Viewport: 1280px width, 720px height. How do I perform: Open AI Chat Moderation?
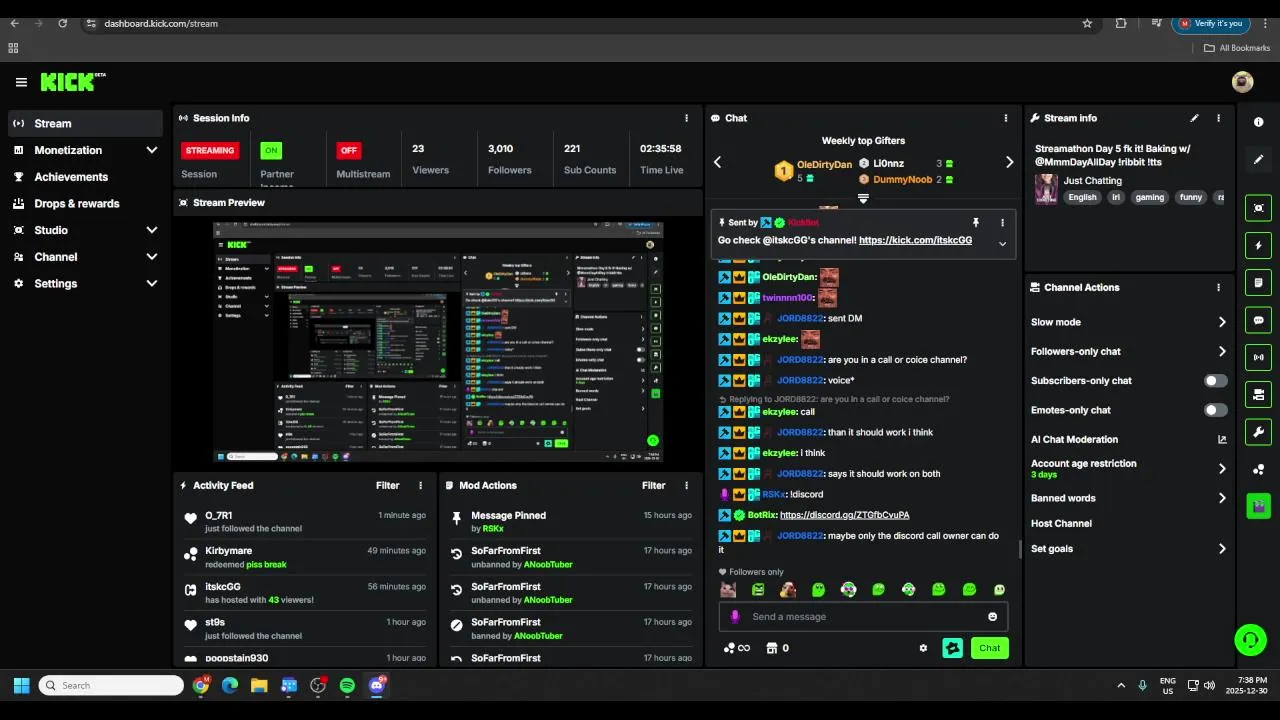coord(1129,439)
